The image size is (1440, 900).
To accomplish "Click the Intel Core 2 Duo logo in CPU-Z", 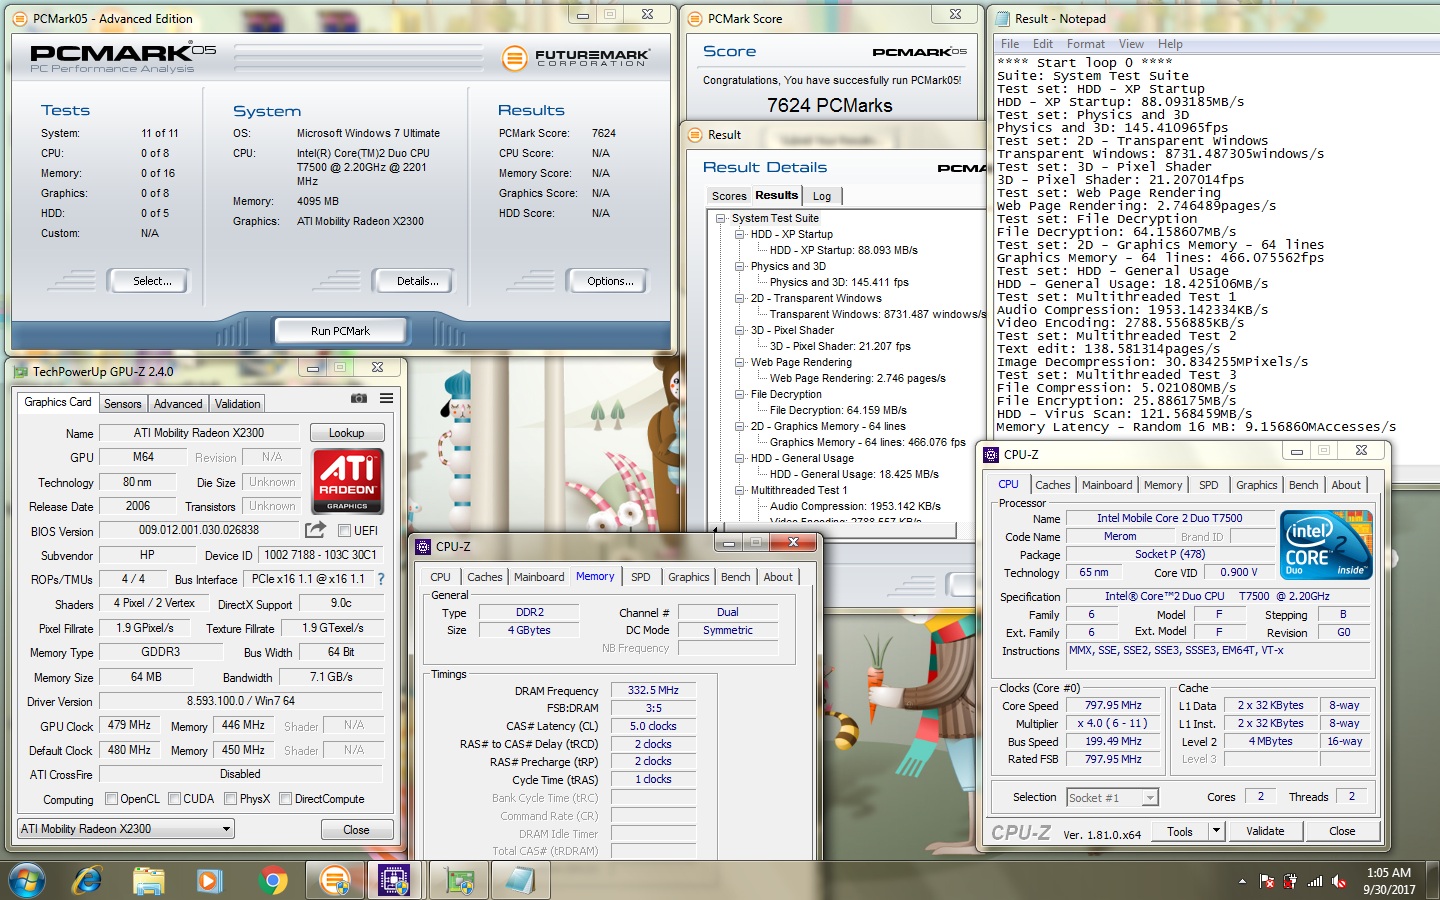I will point(1326,545).
